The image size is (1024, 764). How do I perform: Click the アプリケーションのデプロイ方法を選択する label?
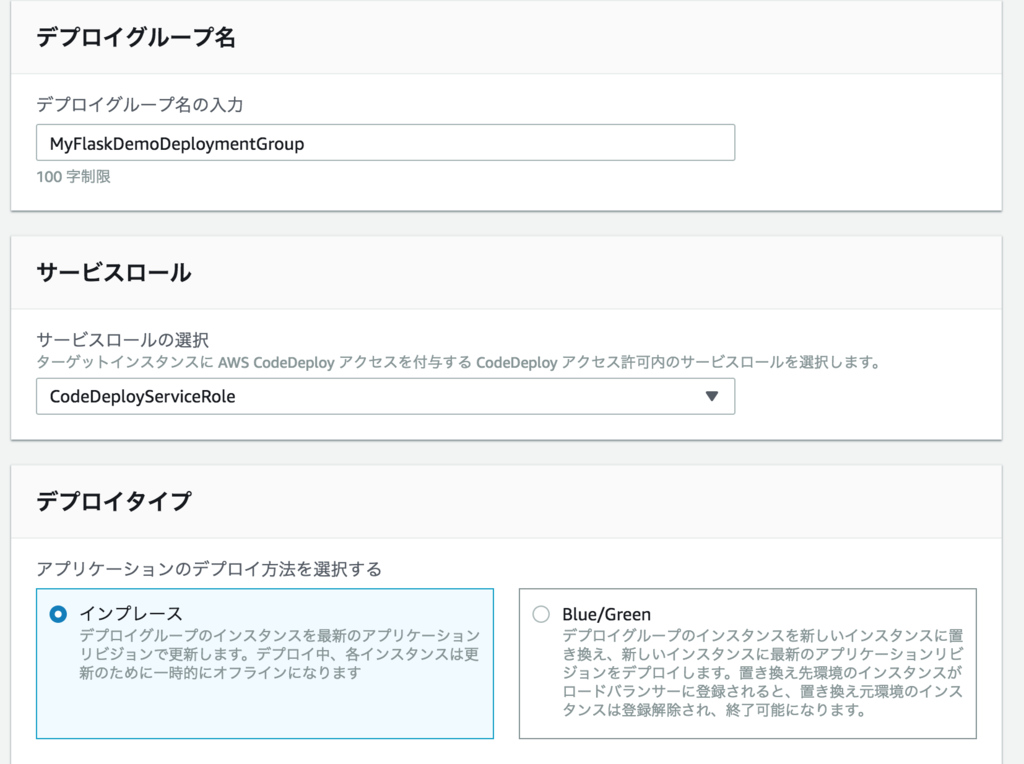pos(209,569)
